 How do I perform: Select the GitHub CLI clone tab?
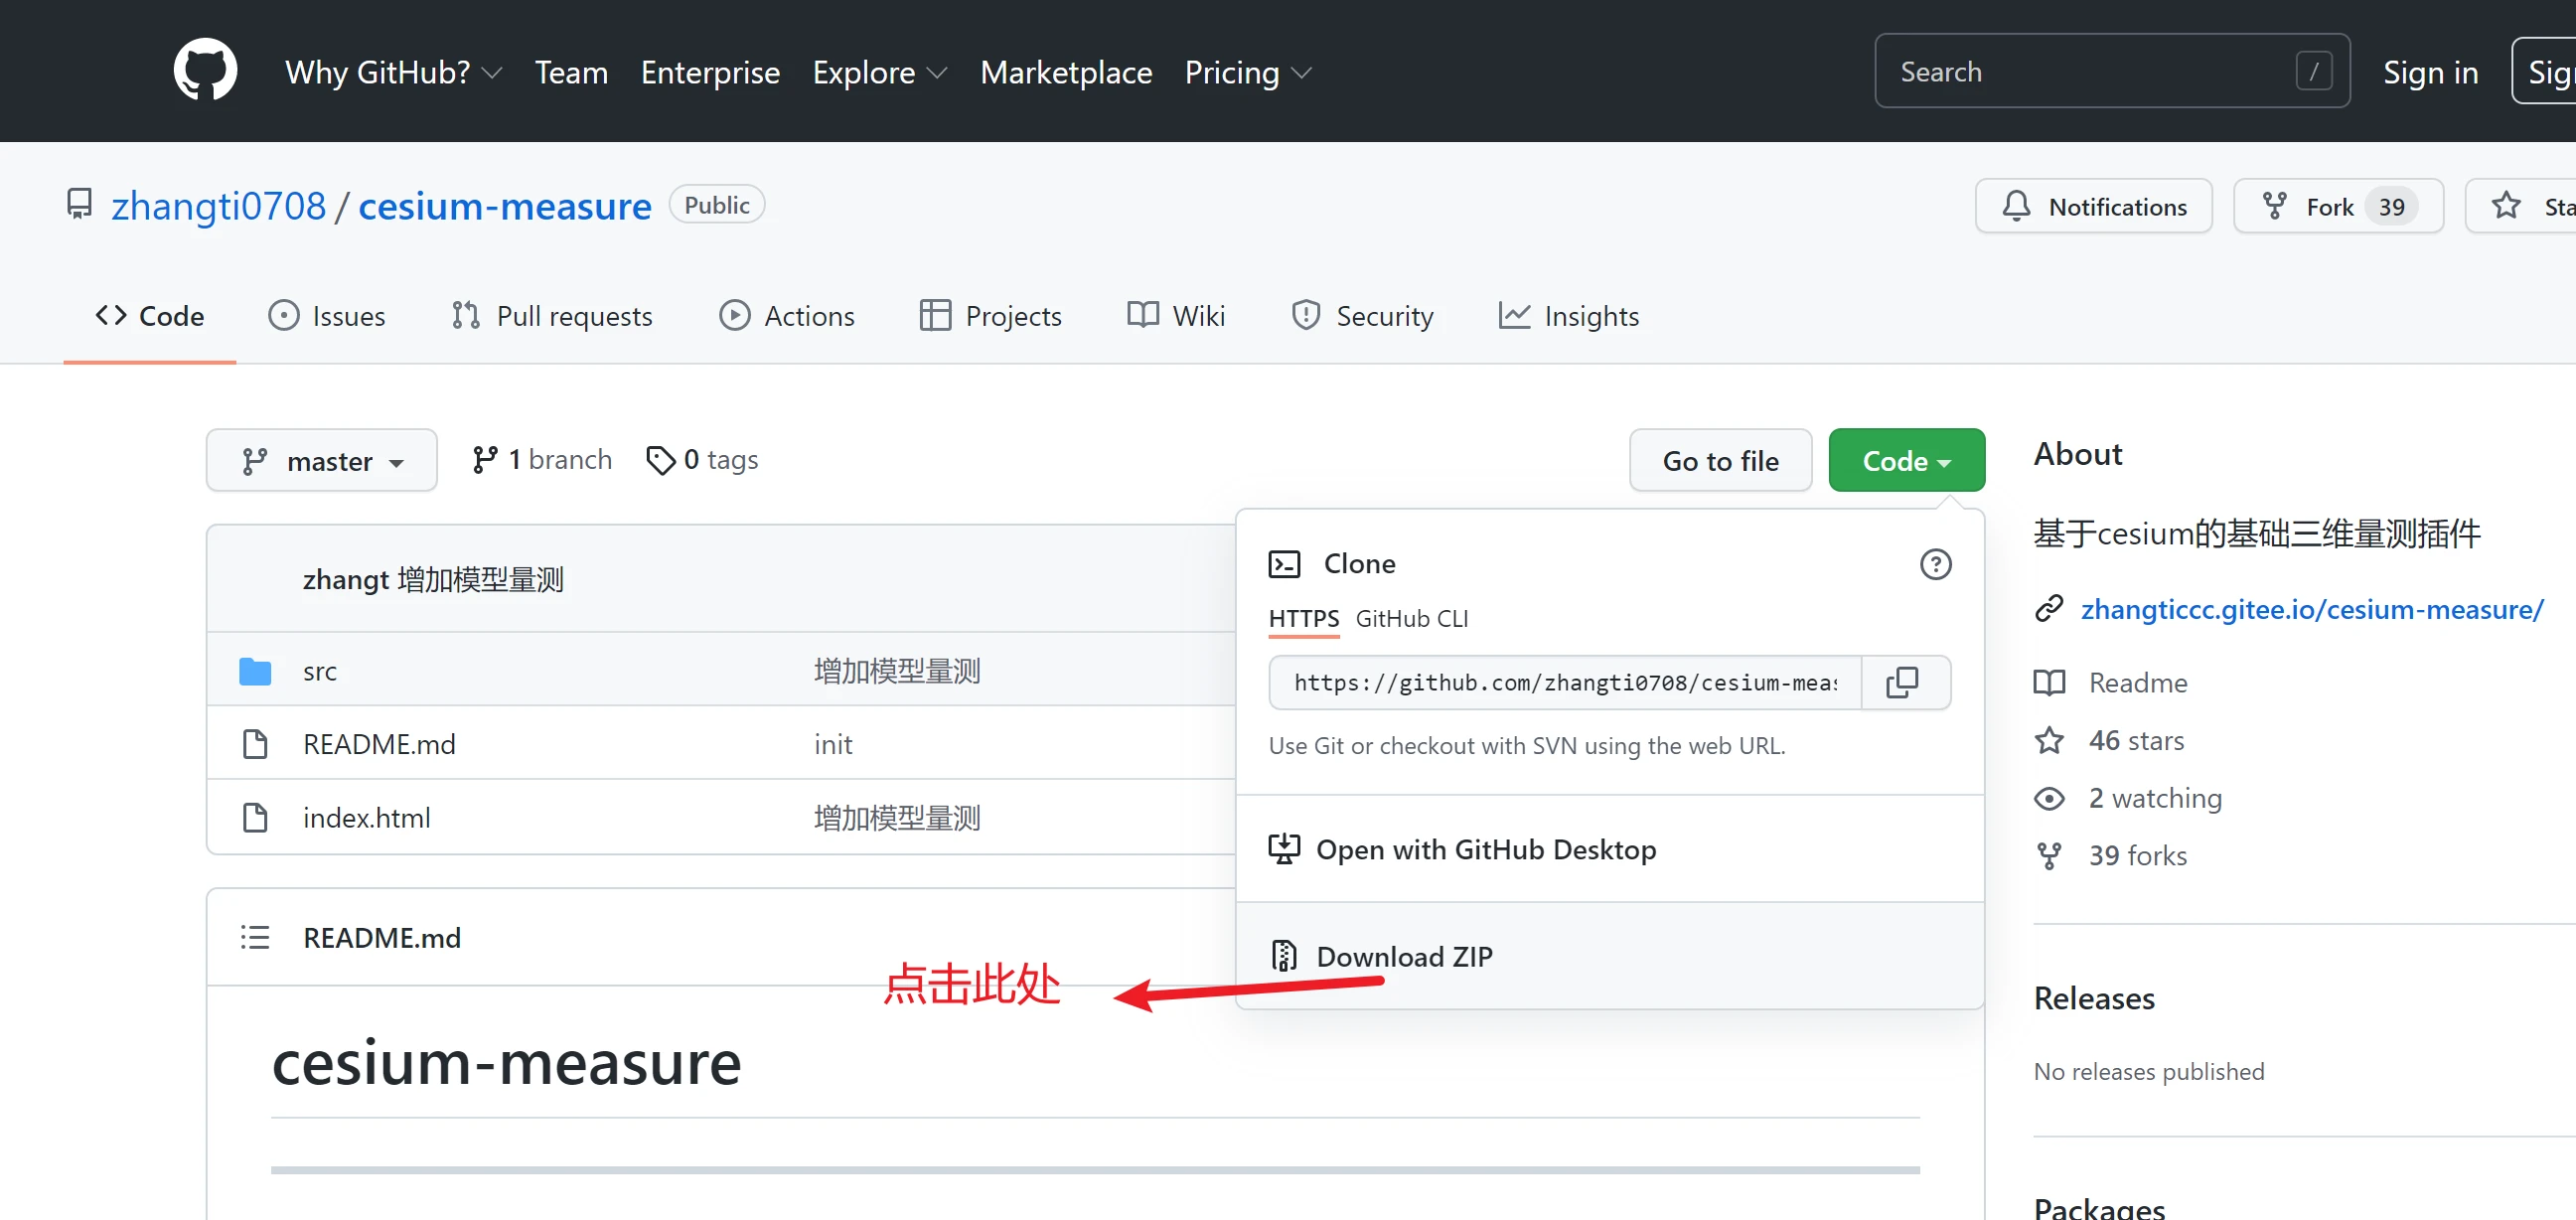click(x=1411, y=619)
